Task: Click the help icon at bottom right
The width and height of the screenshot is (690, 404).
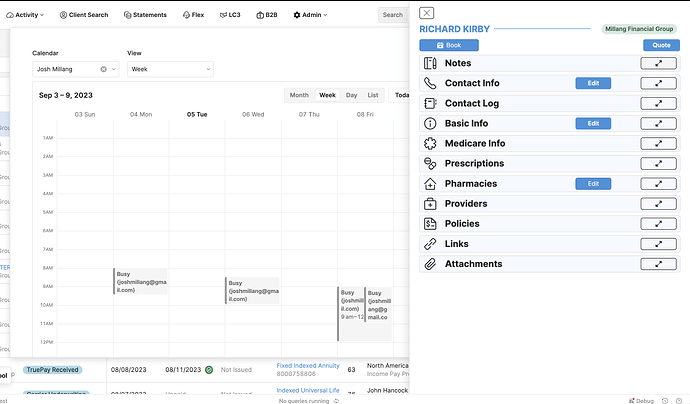Action: (x=679, y=400)
